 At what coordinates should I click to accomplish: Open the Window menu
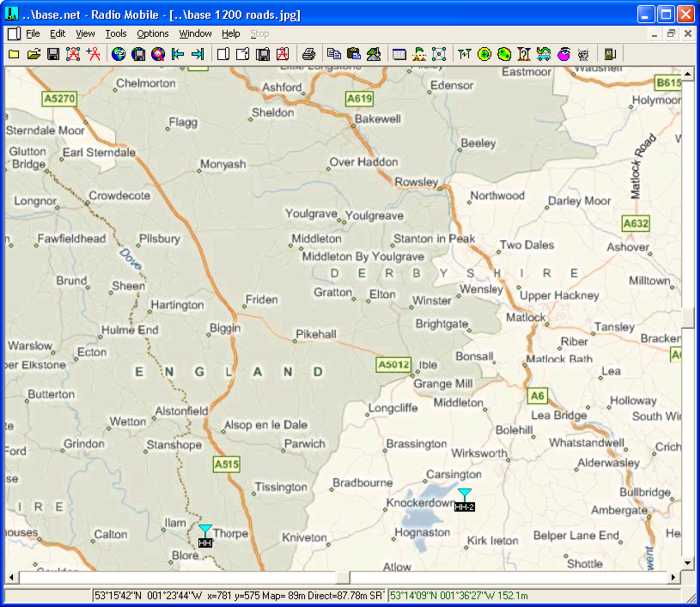pyautogui.click(x=195, y=34)
